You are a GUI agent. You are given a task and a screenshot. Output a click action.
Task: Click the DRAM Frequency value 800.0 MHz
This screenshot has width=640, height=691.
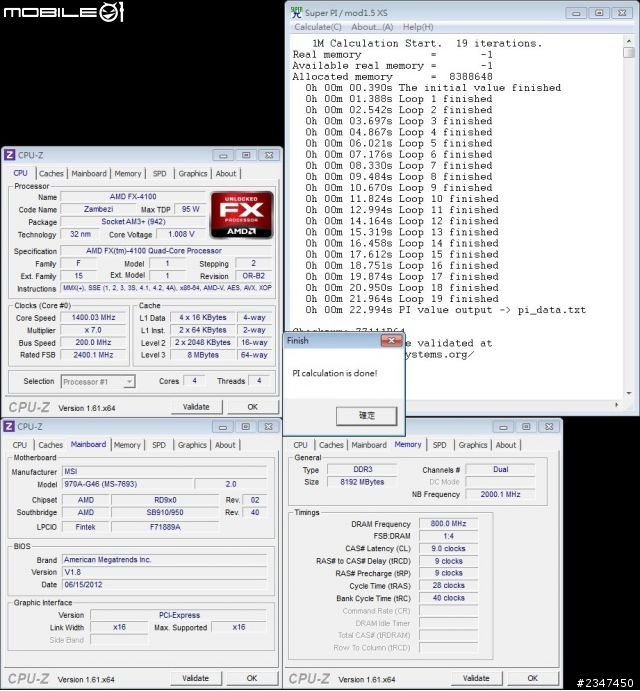point(448,524)
